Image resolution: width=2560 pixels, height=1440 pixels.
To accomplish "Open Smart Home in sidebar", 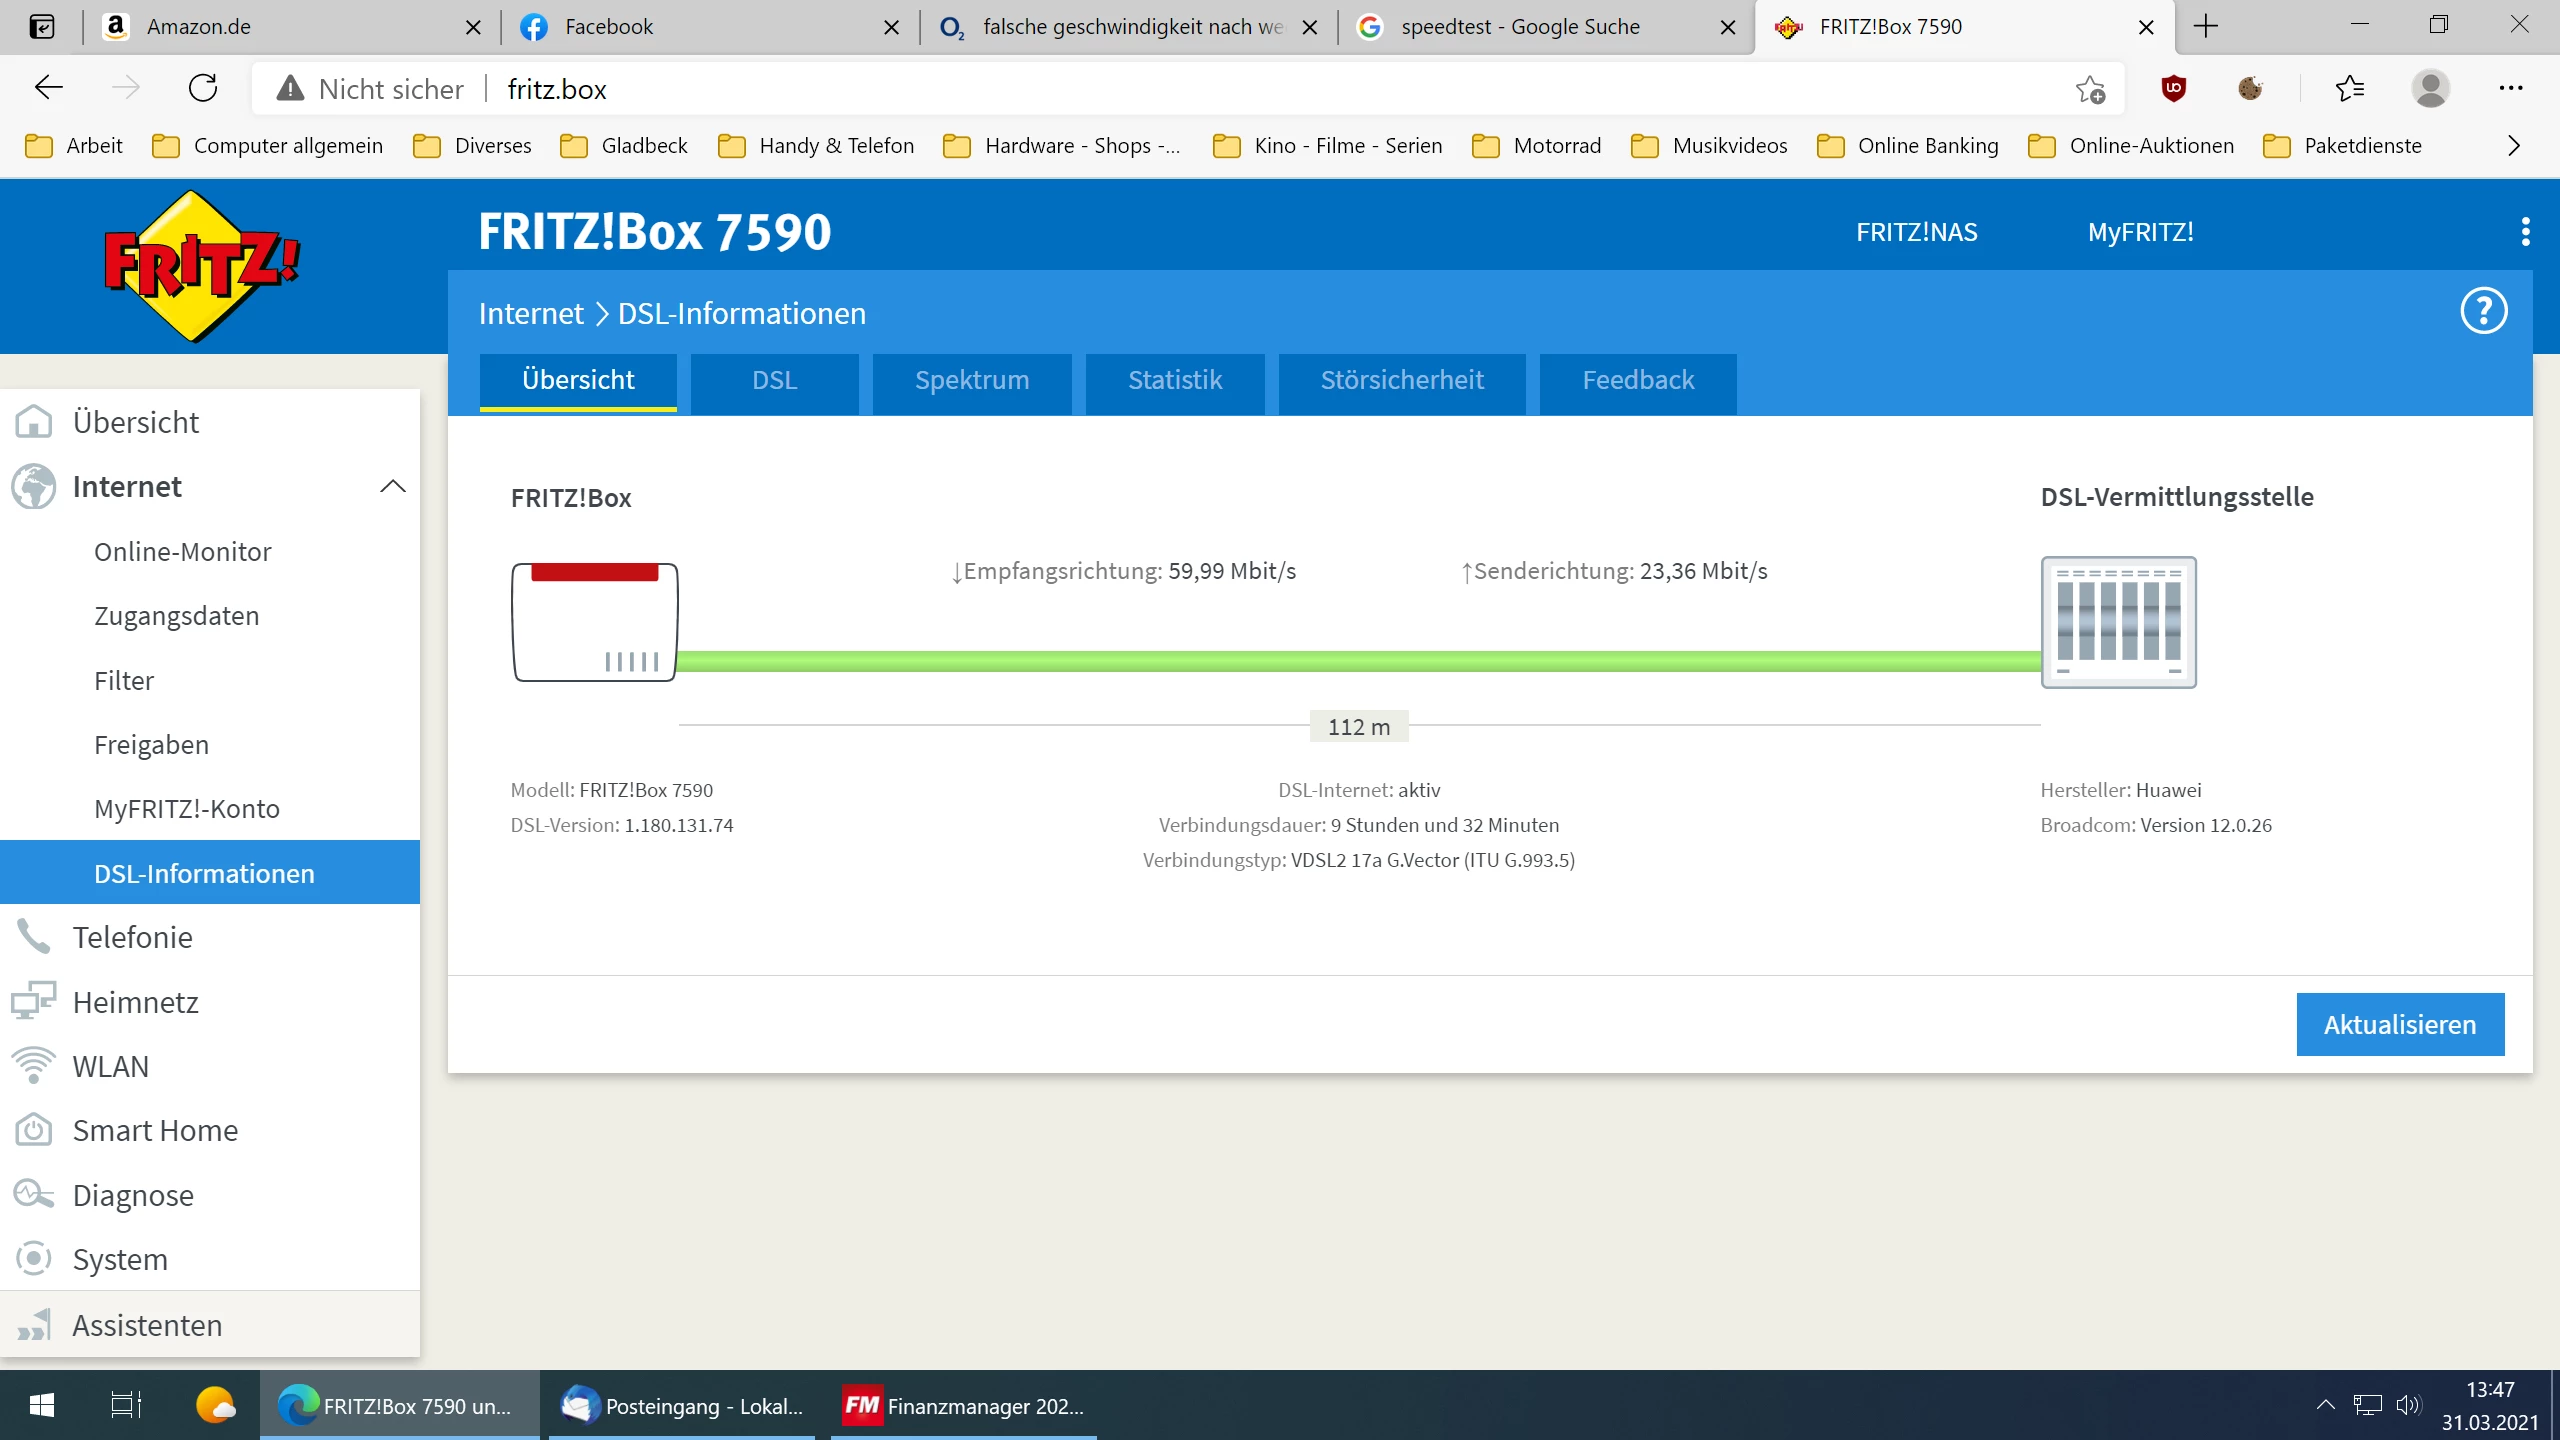I will point(155,1130).
